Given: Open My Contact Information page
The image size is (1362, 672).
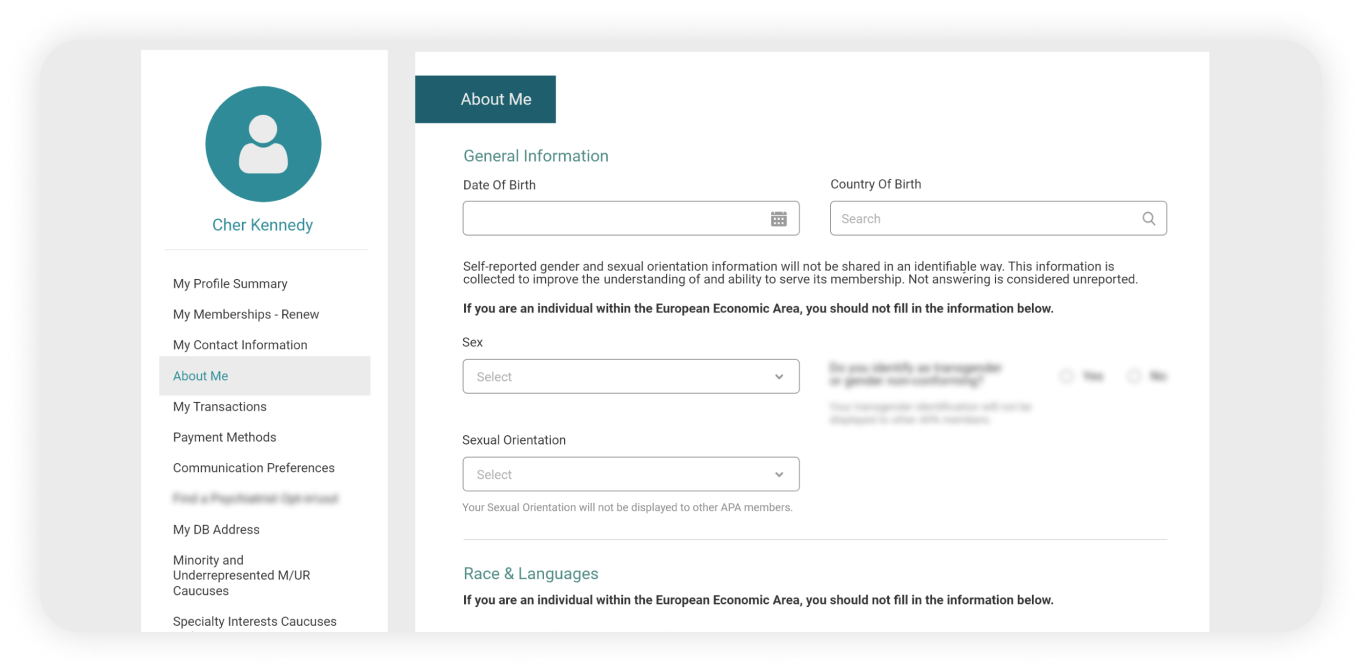Looking at the screenshot, I should pos(240,345).
